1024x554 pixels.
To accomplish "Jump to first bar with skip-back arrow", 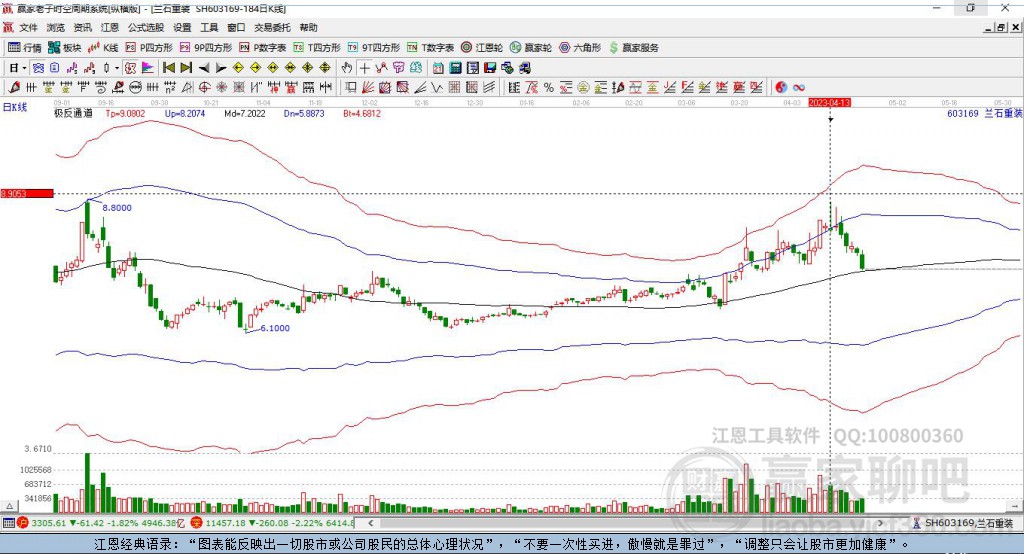I will point(169,68).
